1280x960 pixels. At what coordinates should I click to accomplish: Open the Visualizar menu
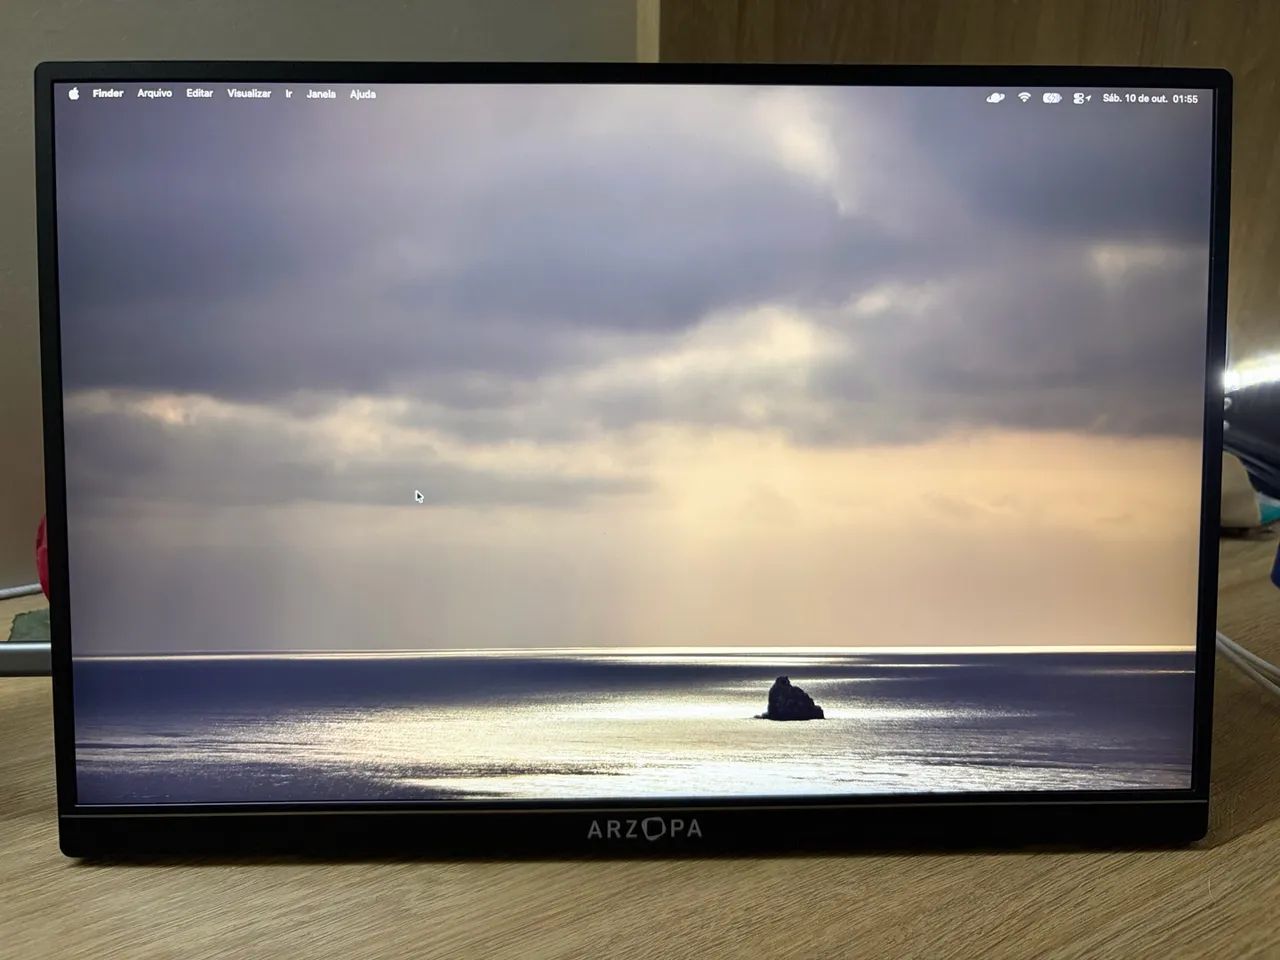tap(249, 94)
